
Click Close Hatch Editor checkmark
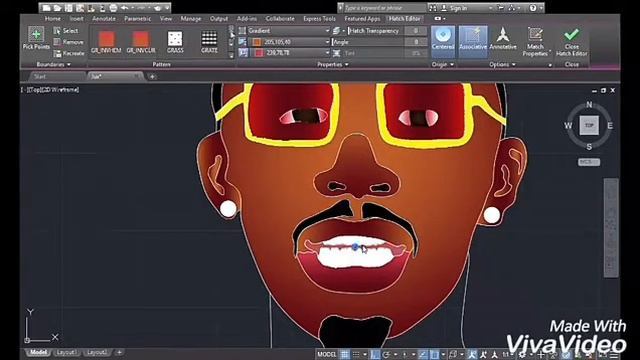pyautogui.click(x=571, y=42)
